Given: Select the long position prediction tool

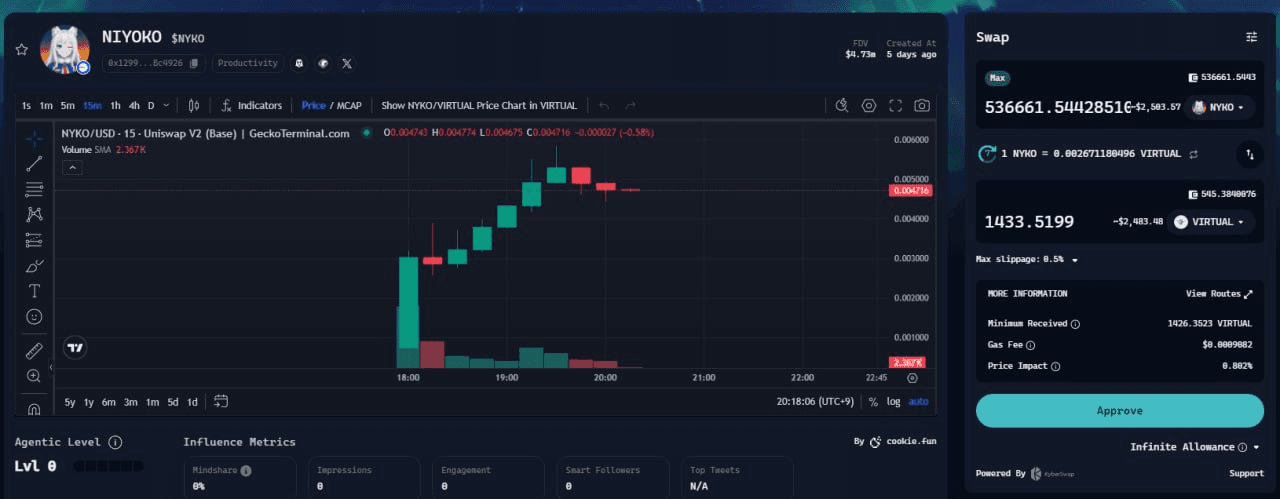Looking at the screenshot, I should tap(34, 240).
